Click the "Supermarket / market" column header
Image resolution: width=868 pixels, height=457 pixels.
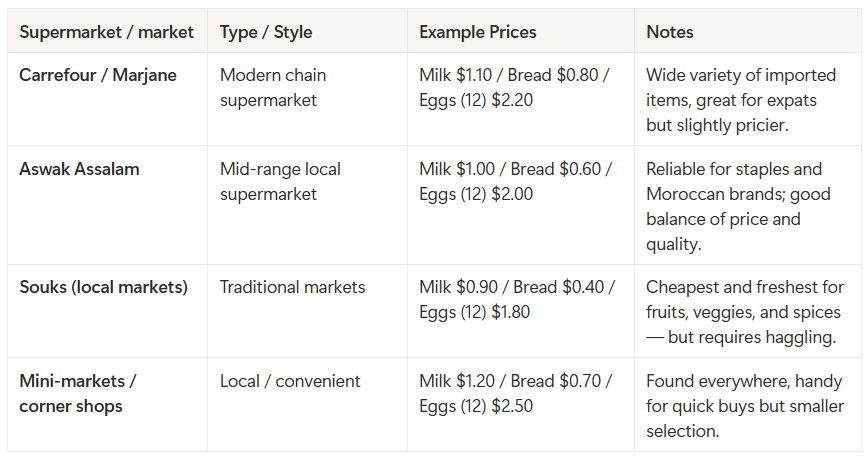(x=106, y=32)
